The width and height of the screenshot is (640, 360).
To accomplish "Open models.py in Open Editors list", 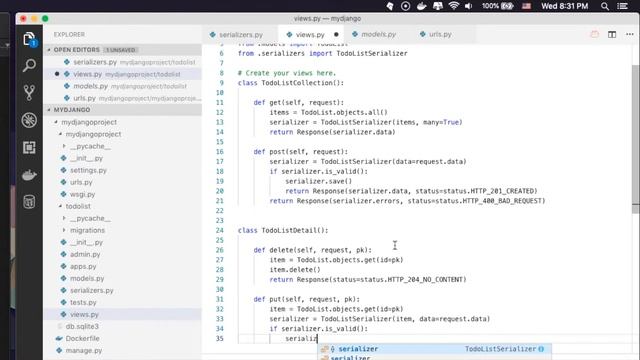I will [122, 86].
